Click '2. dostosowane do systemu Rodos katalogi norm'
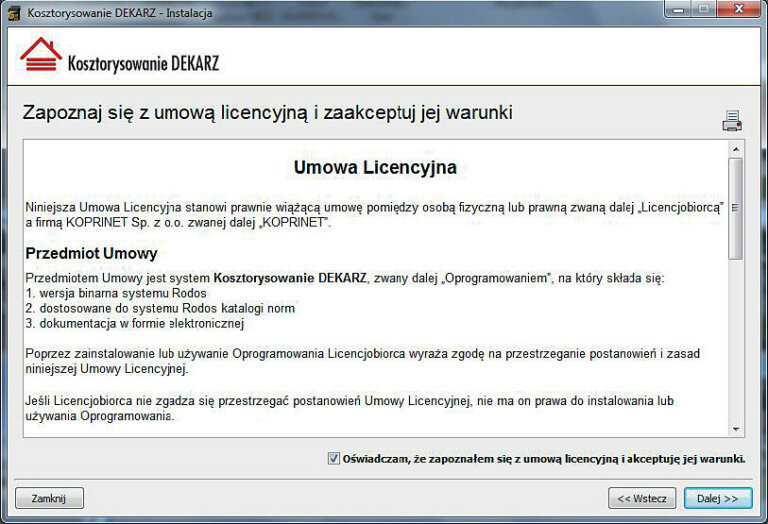This screenshot has width=768, height=524. point(160,309)
